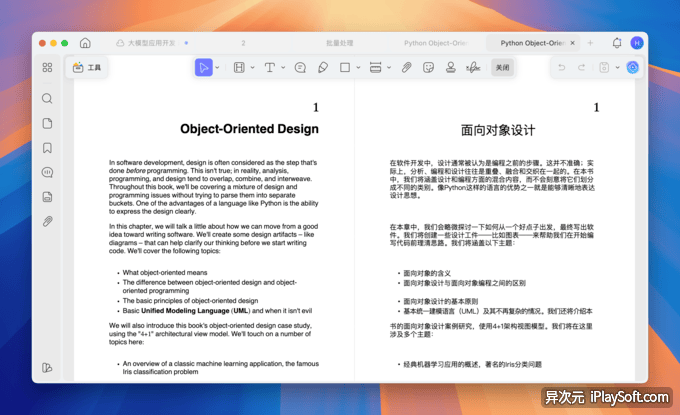Screen dimensions: 680x415
Task: Select the pencil drawing tool
Action: point(323,67)
